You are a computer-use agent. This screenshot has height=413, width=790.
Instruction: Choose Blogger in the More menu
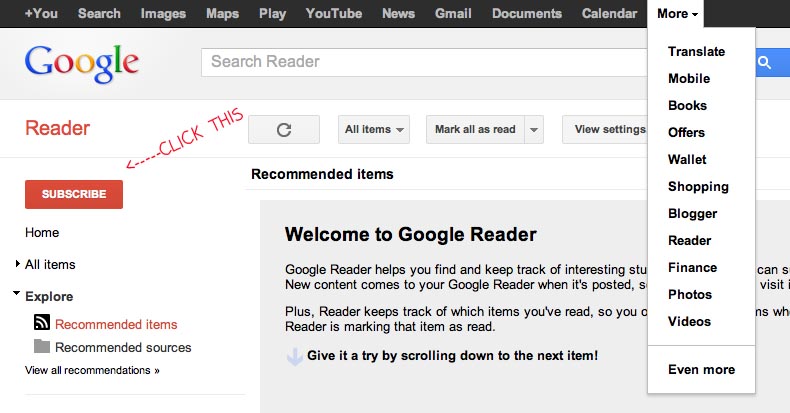point(692,214)
